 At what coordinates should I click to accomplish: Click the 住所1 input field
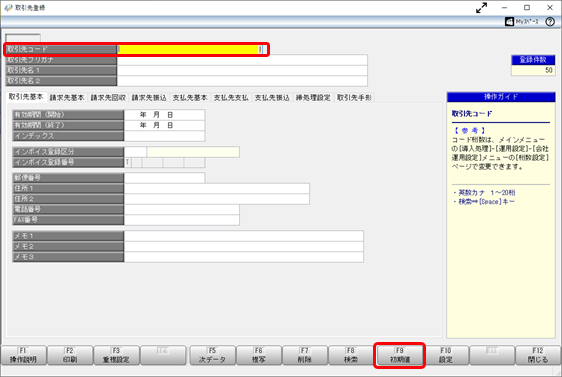pos(217,188)
